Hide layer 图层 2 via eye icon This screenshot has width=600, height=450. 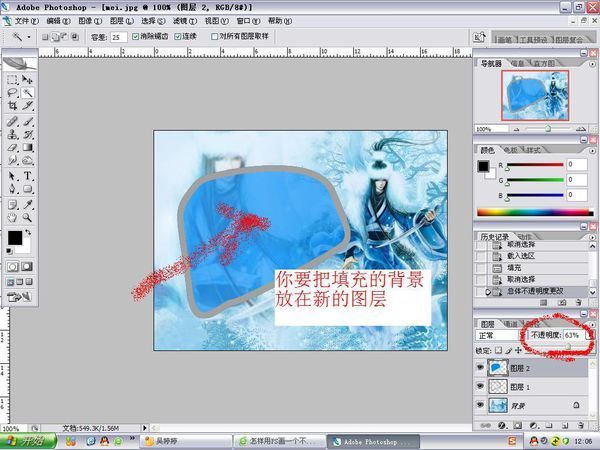pyautogui.click(x=482, y=367)
